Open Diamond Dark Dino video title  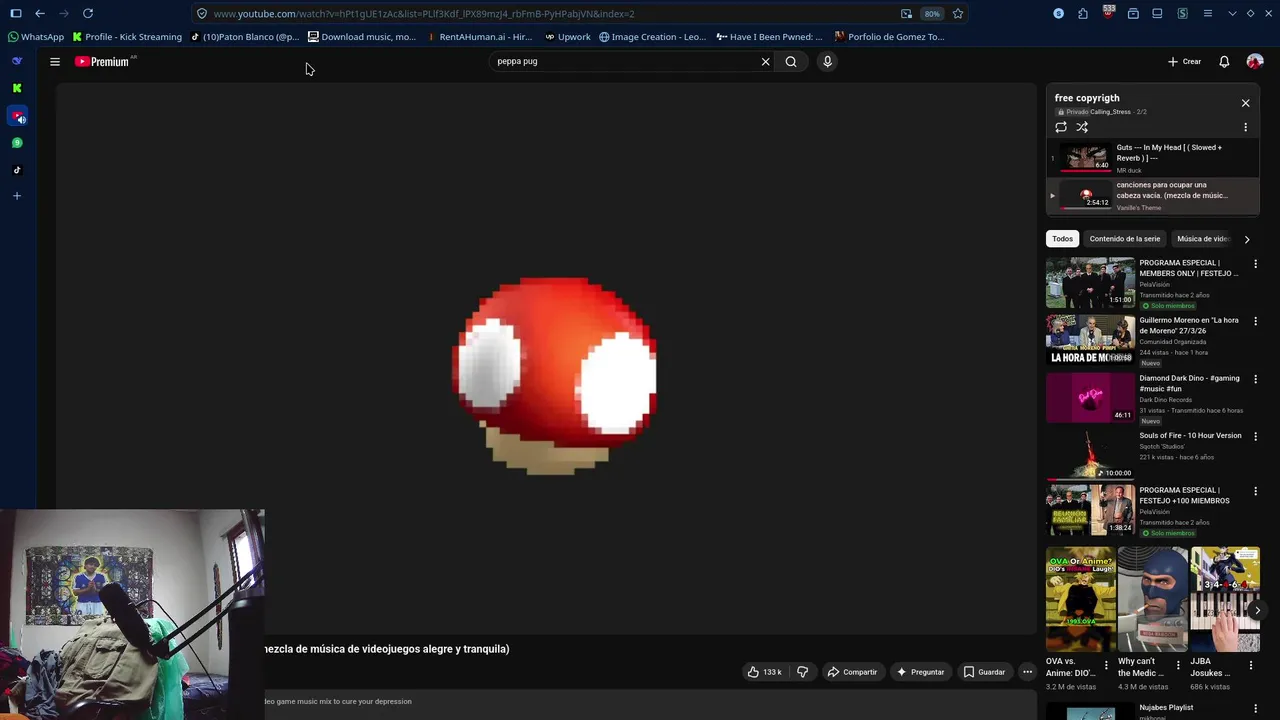[1189, 383]
